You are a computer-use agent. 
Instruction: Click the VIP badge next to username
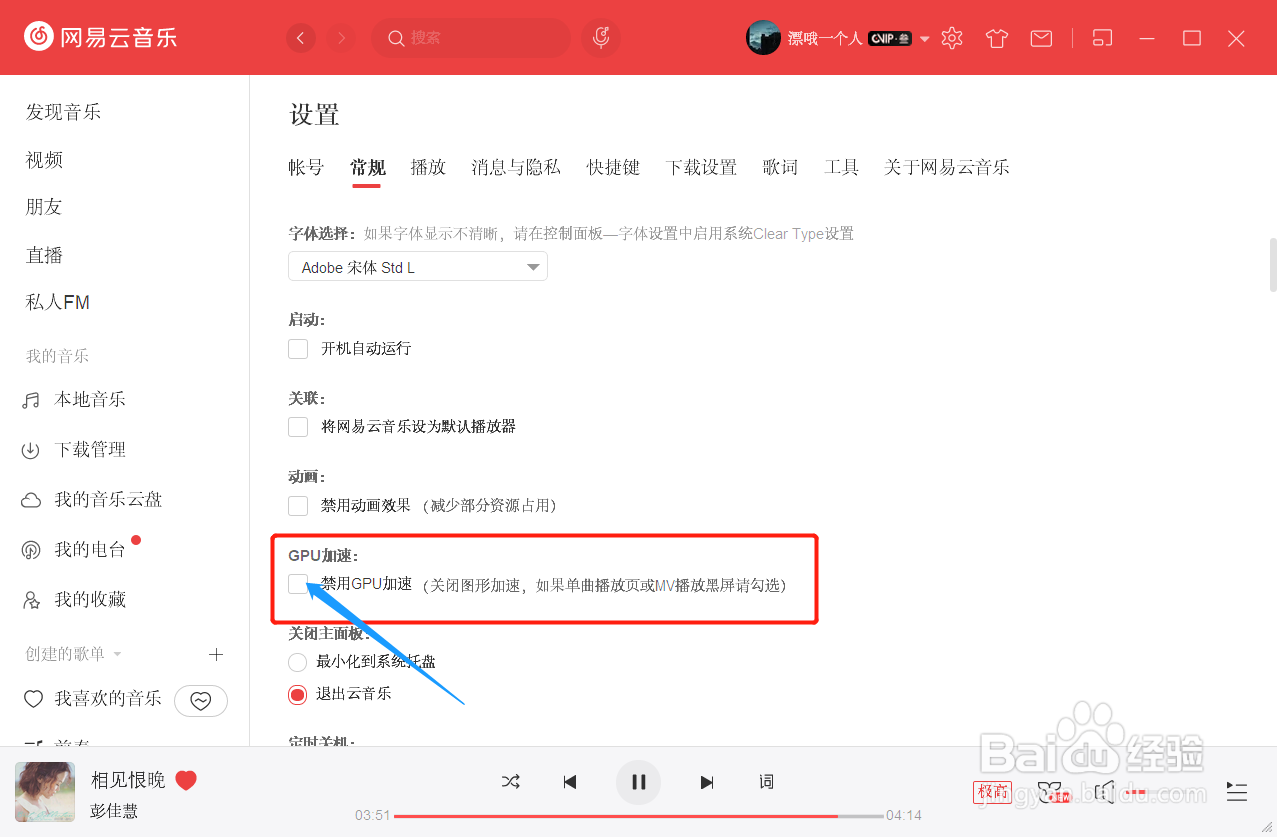[x=889, y=38]
